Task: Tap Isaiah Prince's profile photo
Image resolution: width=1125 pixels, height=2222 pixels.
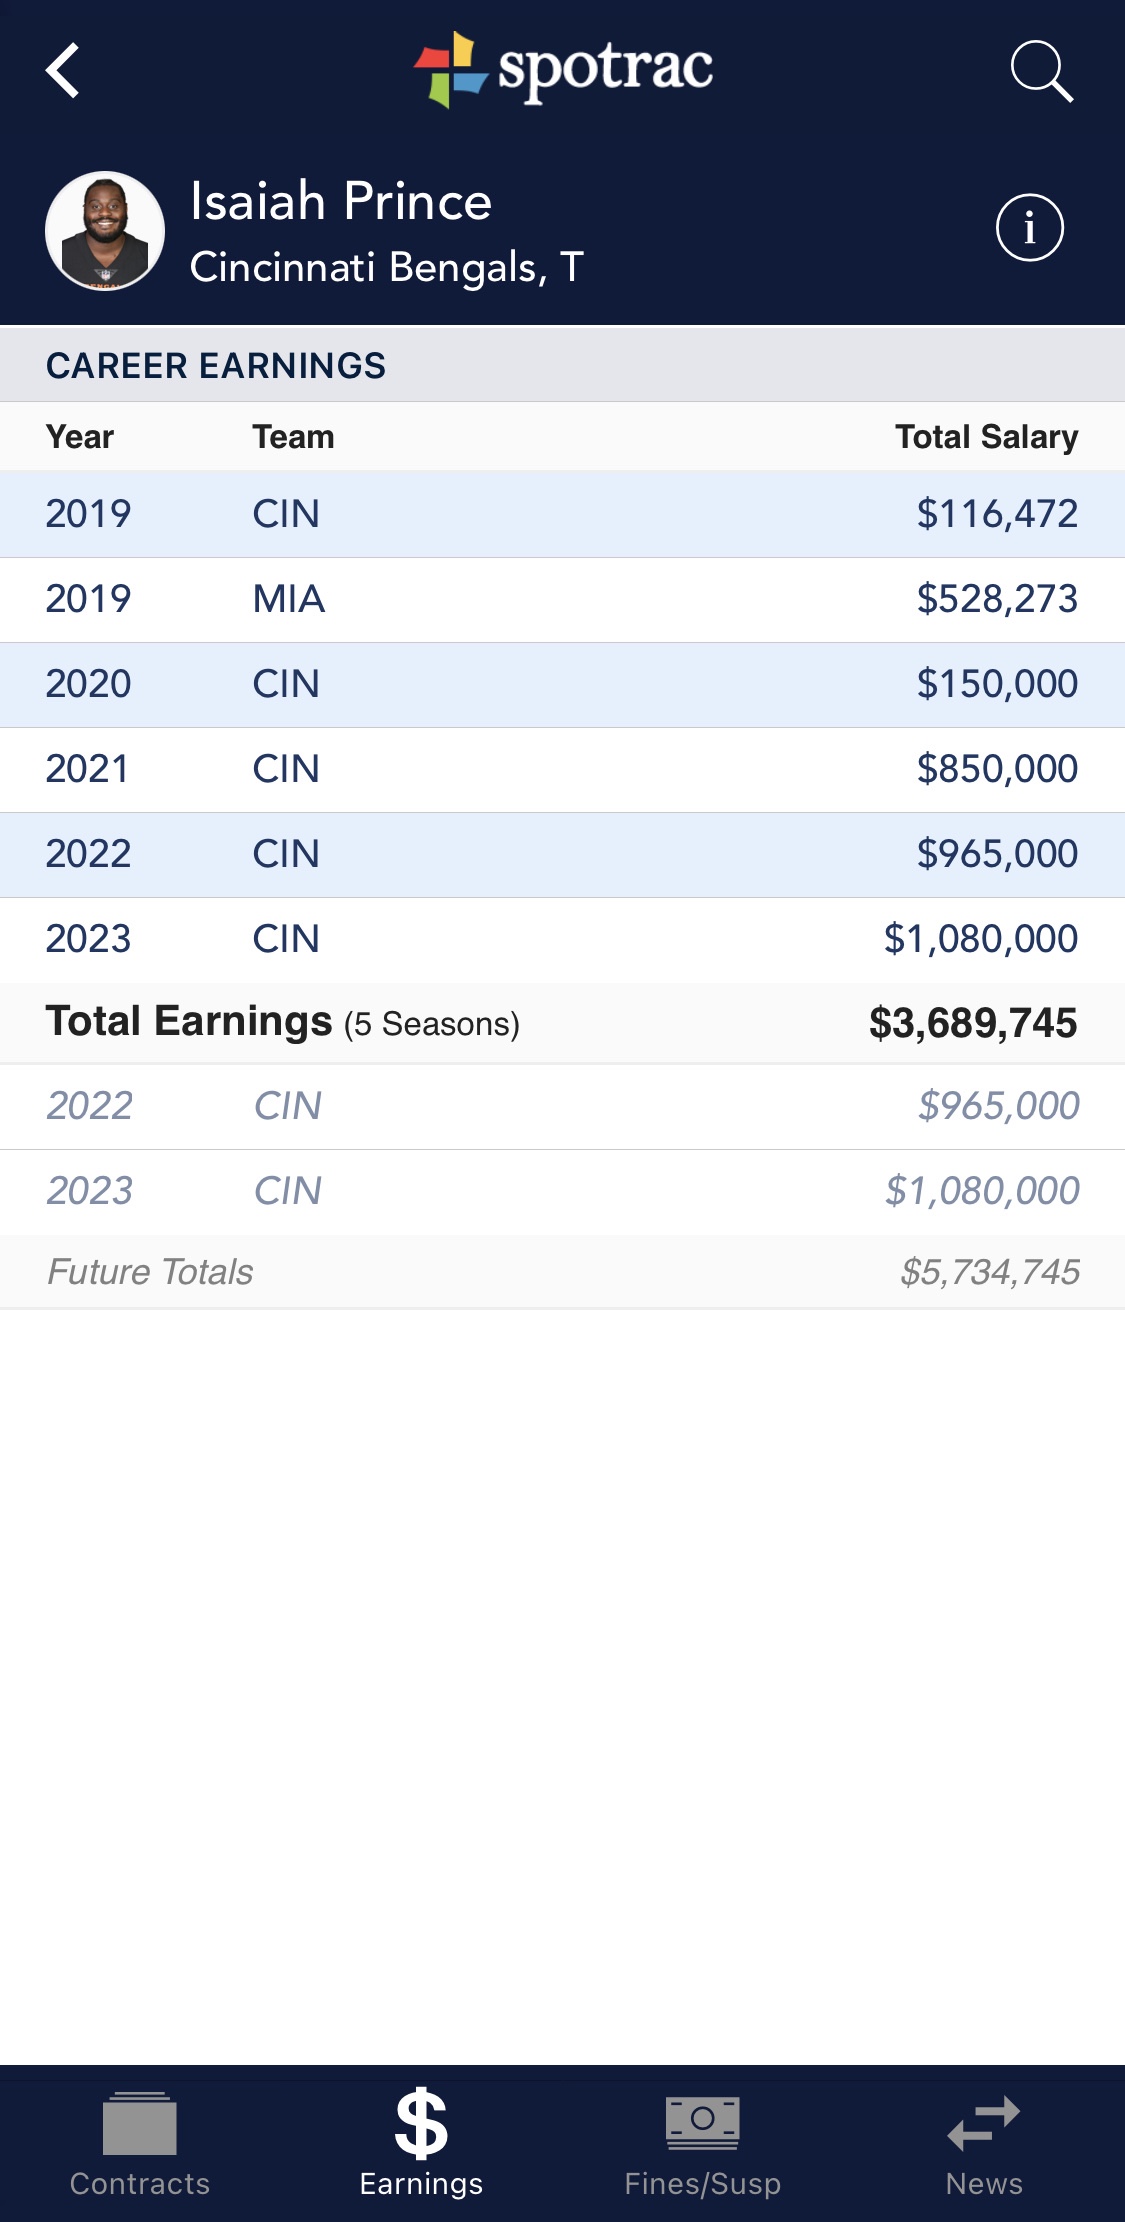Action: (x=105, y=231)
